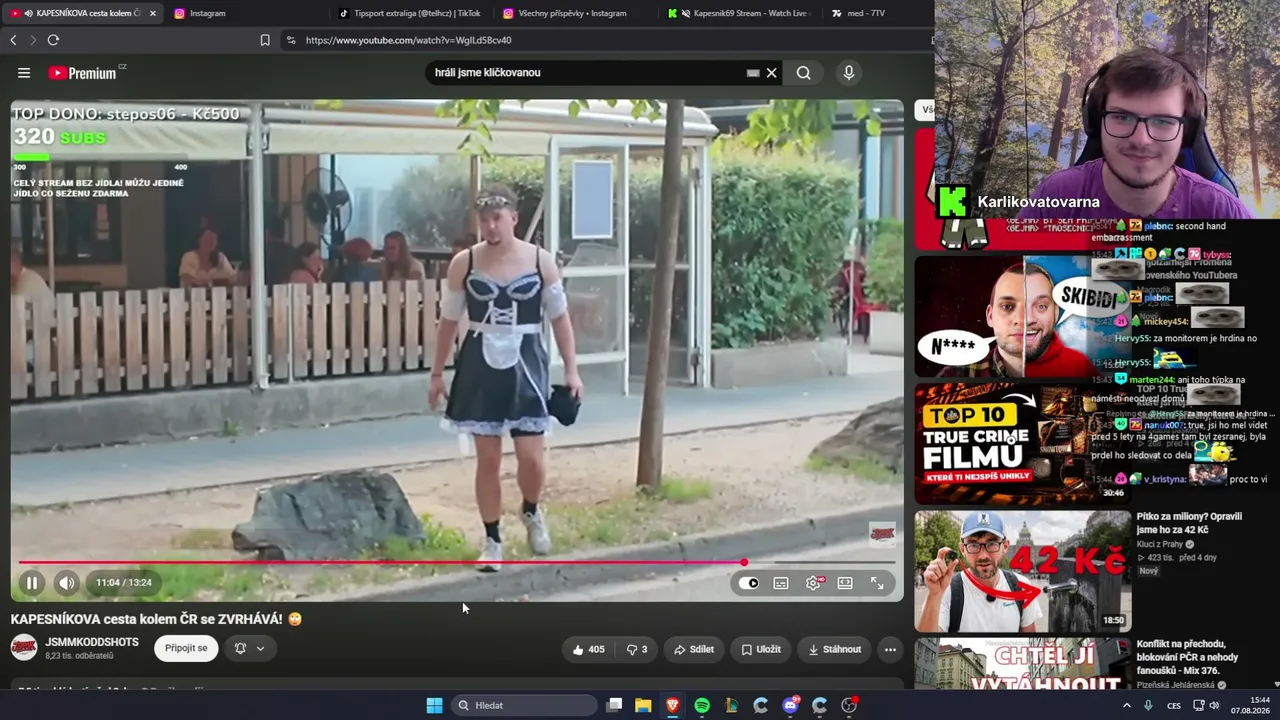Seek on the red video progress bar
Viewport: 1280px width, 720px height.
(456, 563)
